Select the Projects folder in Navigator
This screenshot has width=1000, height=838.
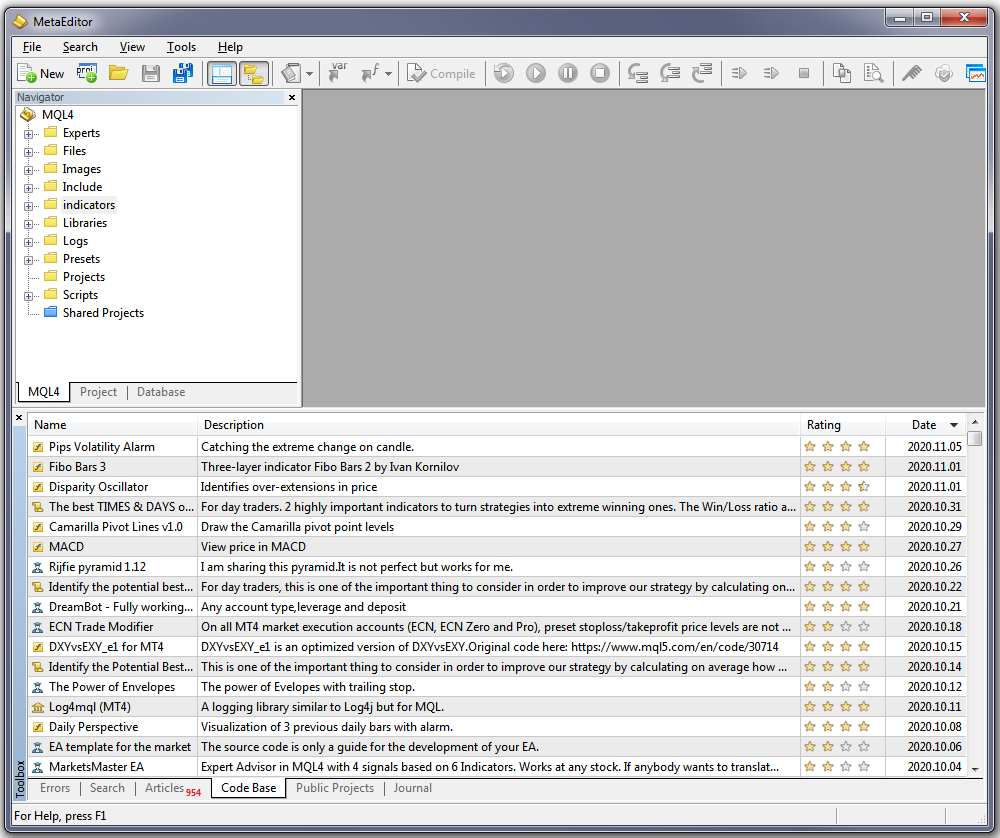(x=84, y=277)
